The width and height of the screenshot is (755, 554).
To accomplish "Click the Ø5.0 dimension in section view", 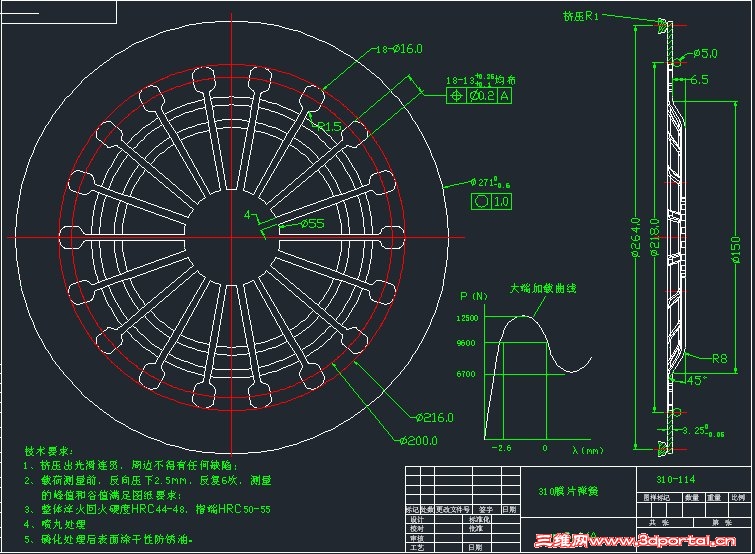I will [705, 53].
